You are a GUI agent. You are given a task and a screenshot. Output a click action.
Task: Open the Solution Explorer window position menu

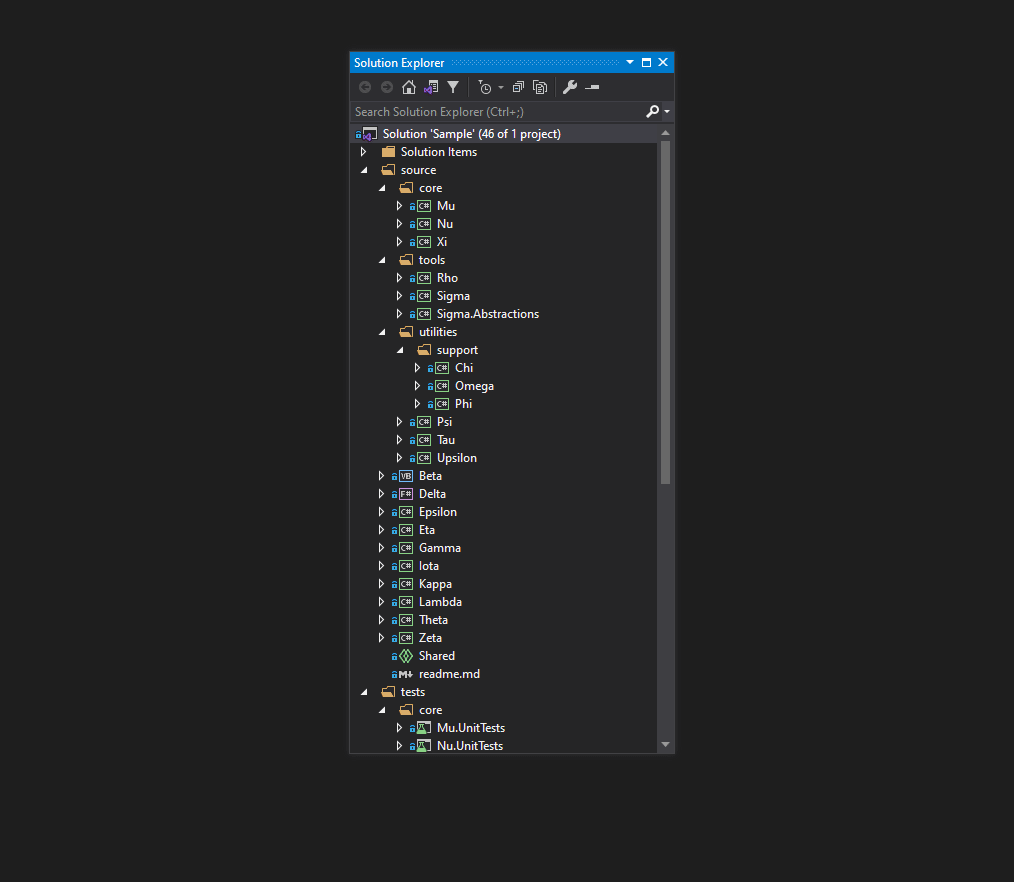[x=630, y=62]
